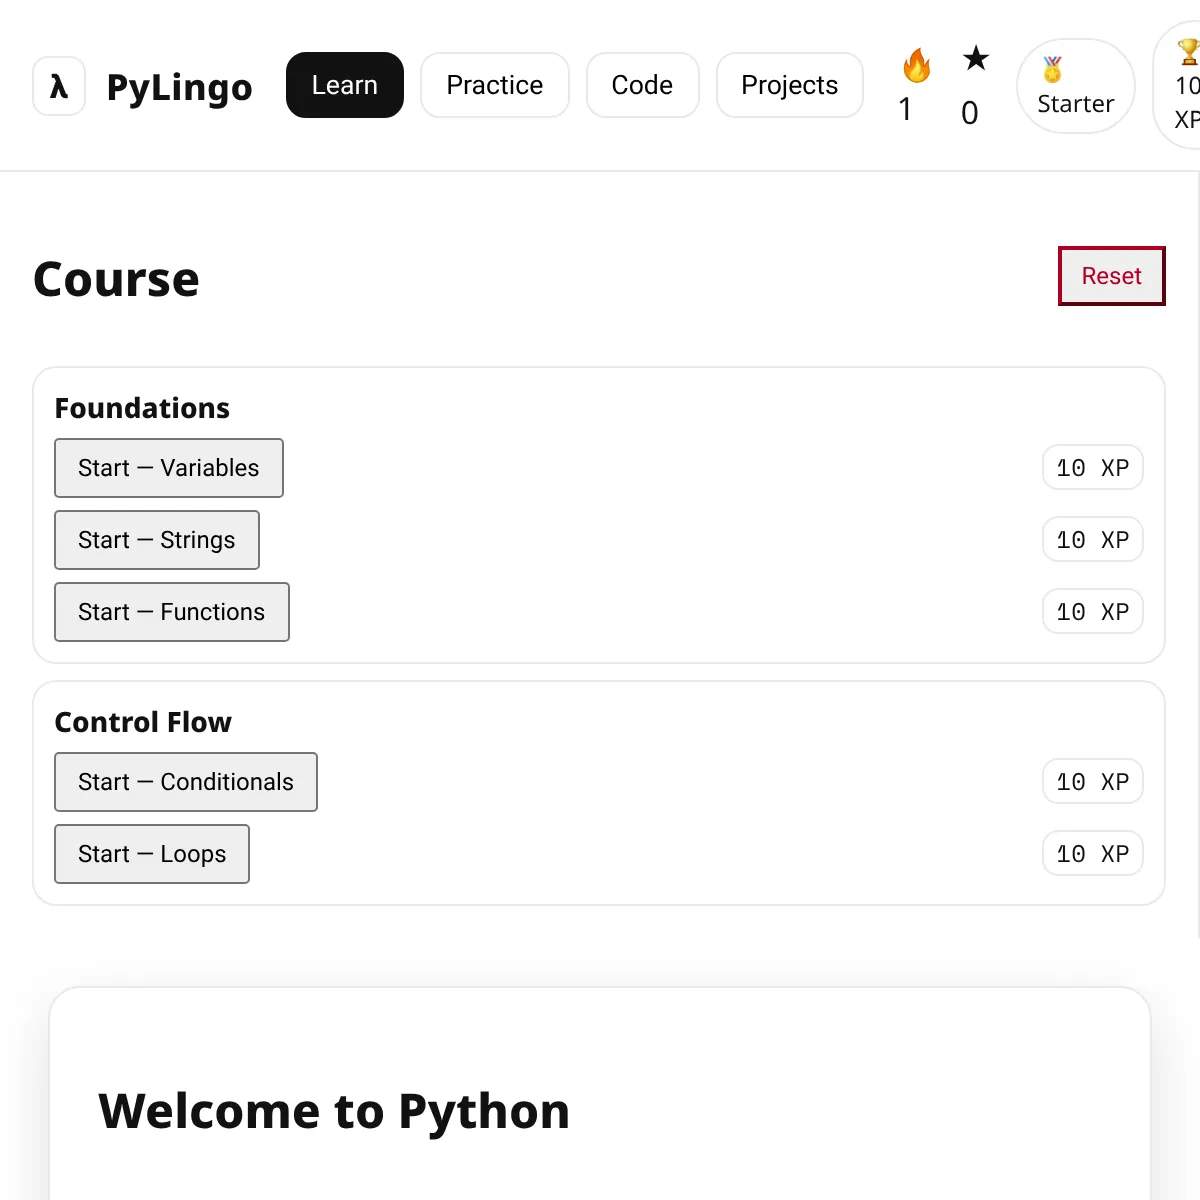Start the Strings lesson
The height and width of the screenshot is (1200, 1200).
(x=157, y=540)
